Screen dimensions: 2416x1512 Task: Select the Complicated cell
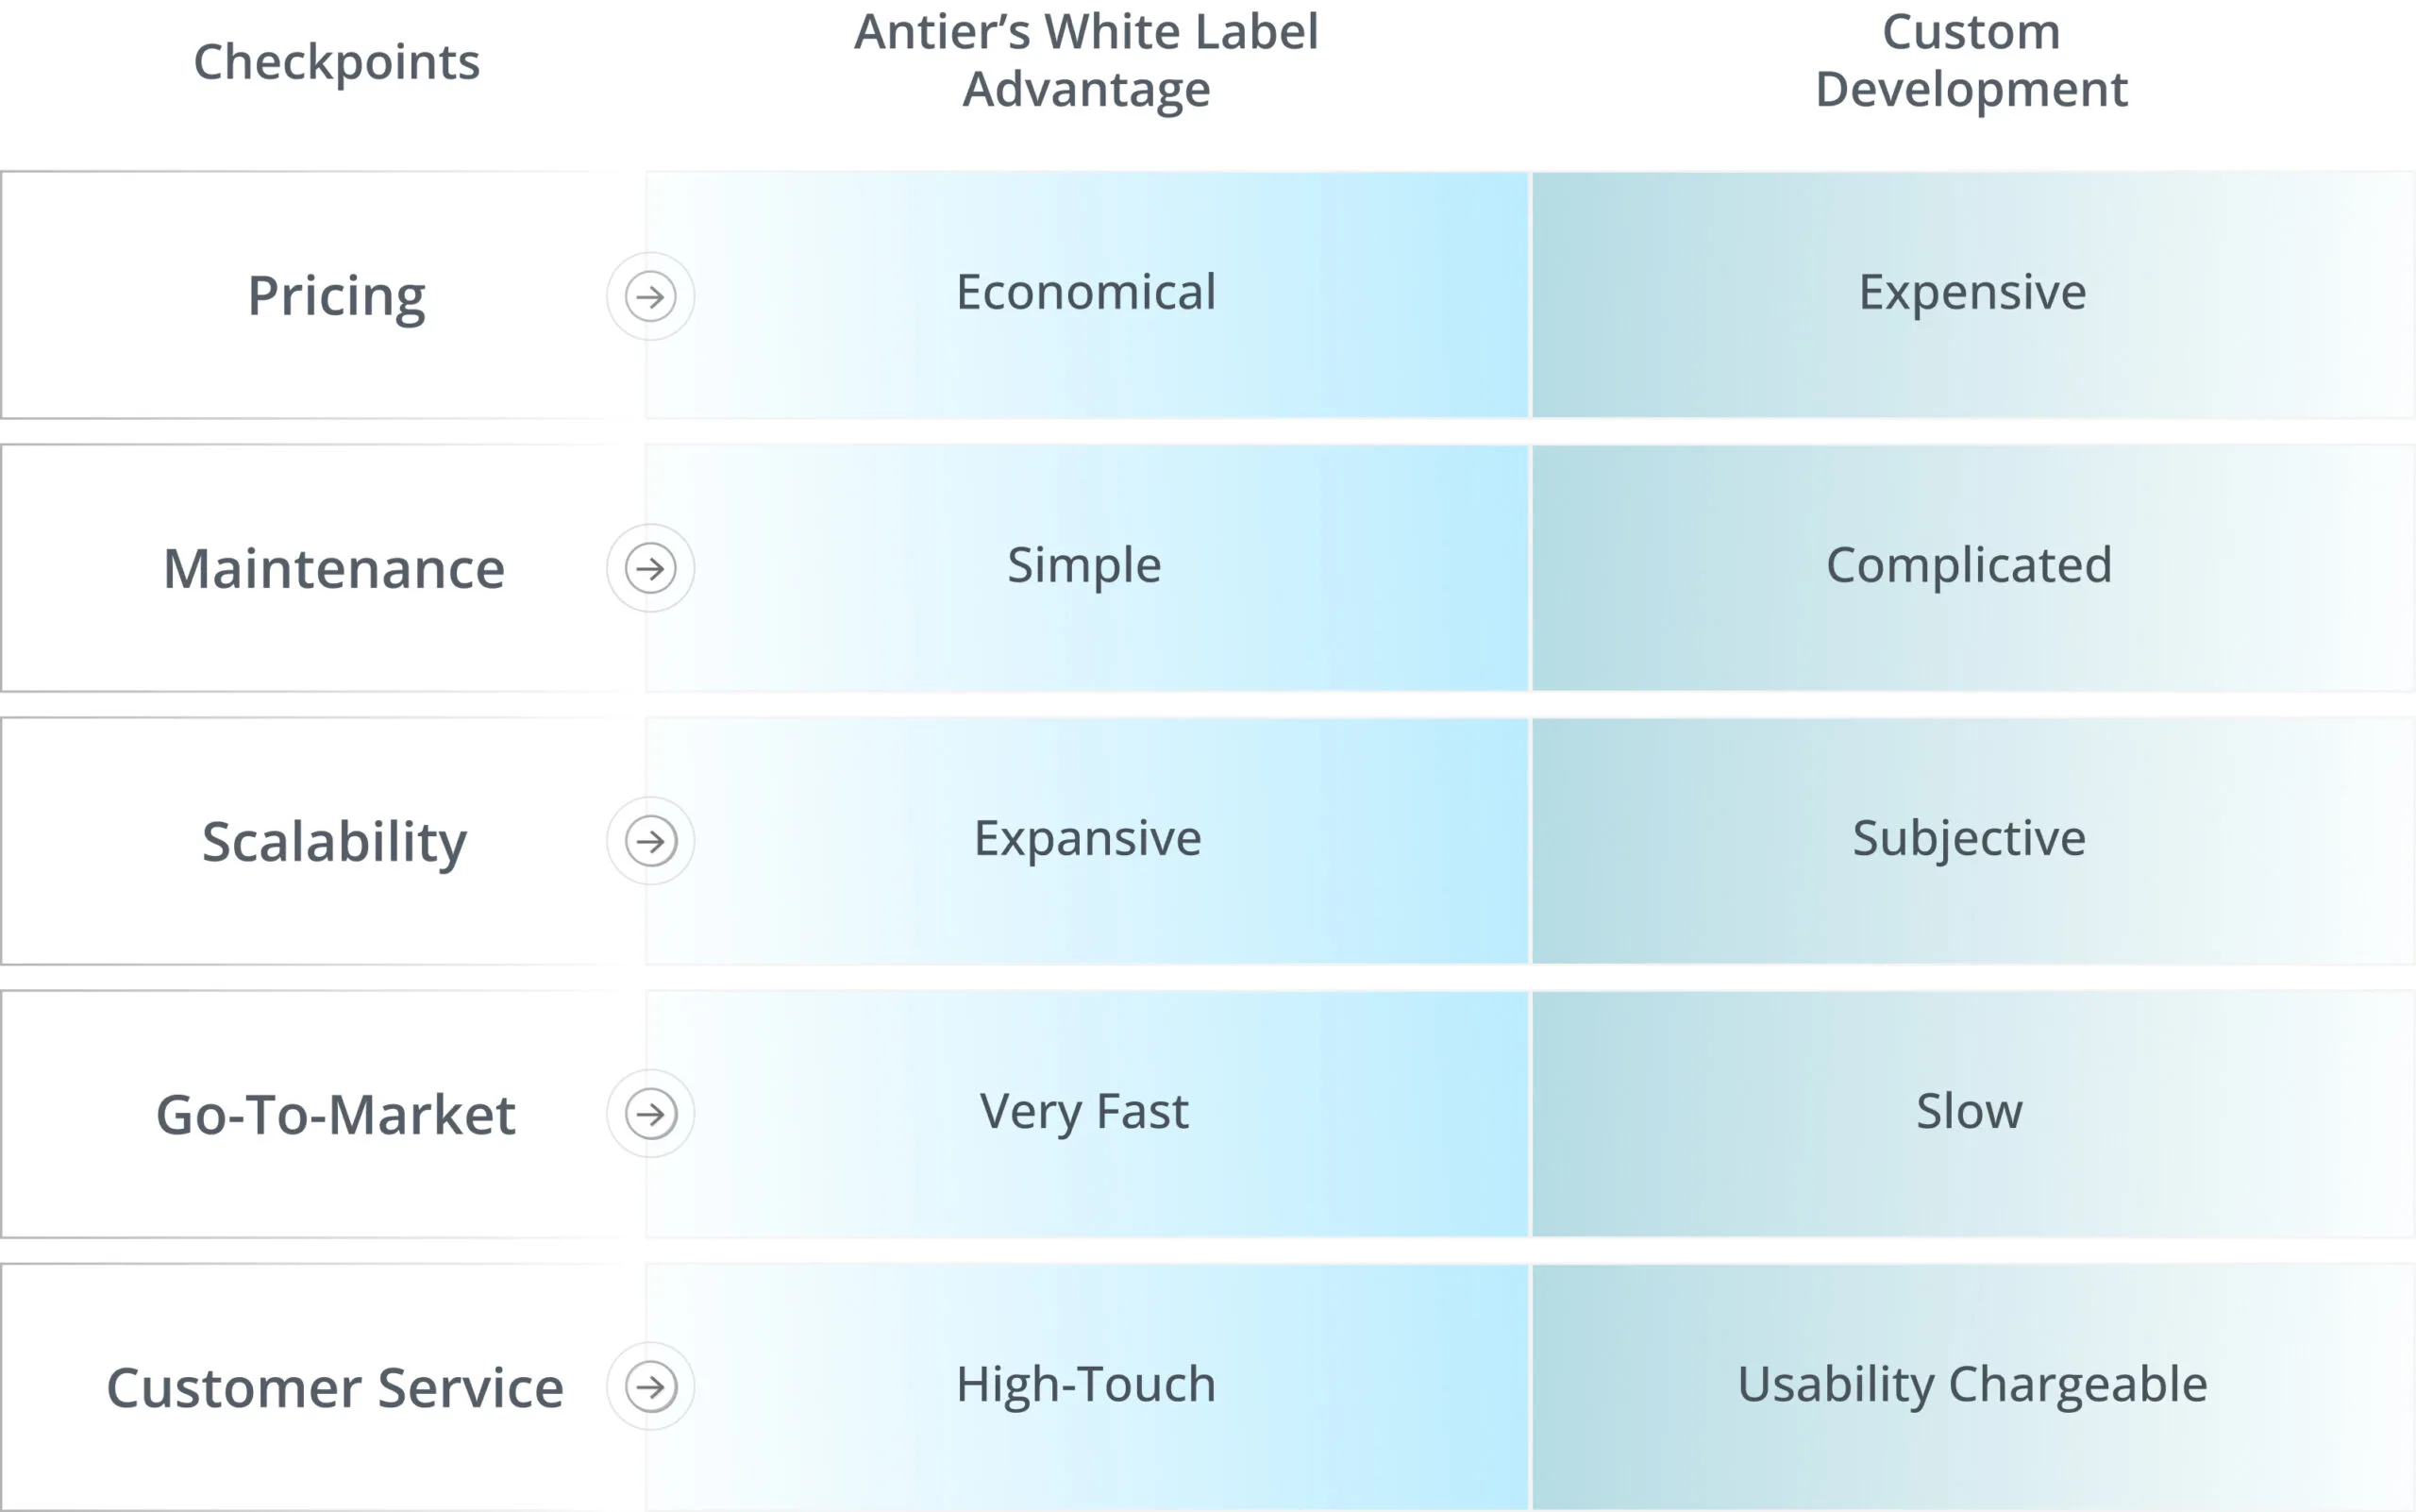click(x=1969, y=565)
